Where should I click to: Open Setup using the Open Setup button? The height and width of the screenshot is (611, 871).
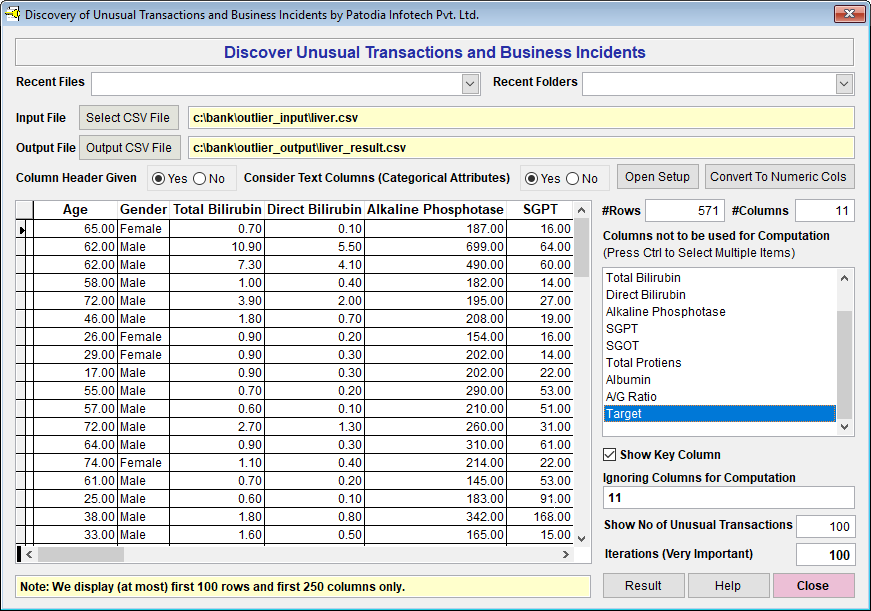click(657, 177)
